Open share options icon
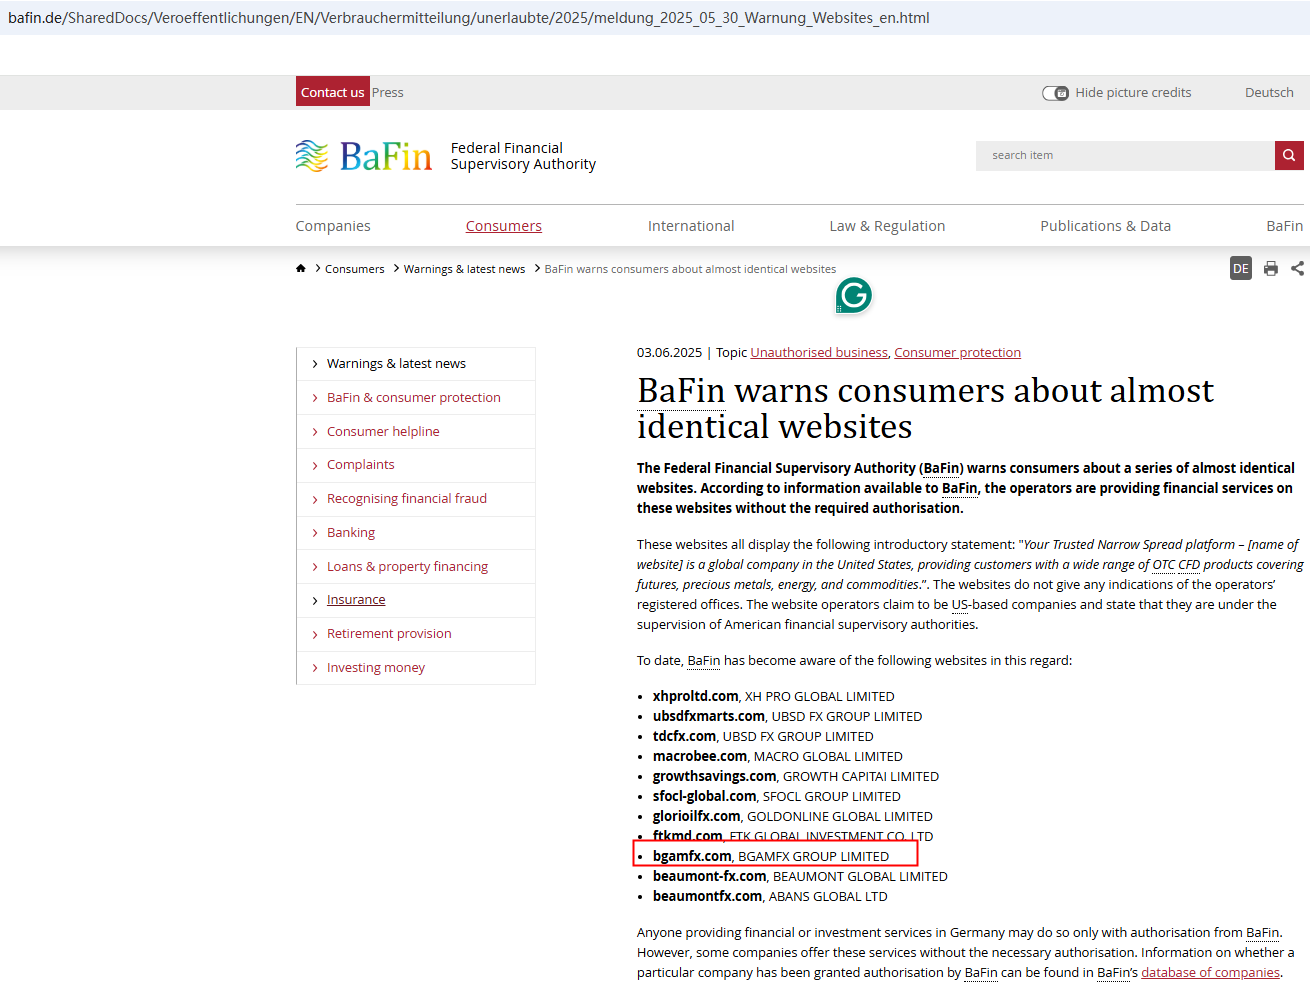Image resolution: width=1310 pixels, height=986 pixels. pyautogui.click(x=1297, y=268)
